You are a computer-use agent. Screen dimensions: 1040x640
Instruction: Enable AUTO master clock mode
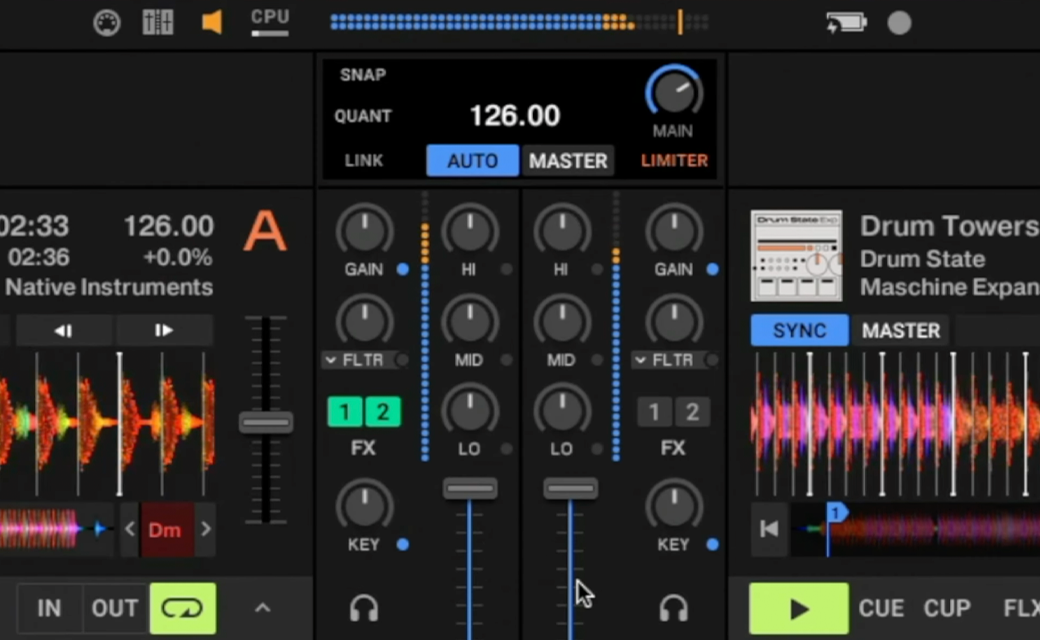pos(472,160)
